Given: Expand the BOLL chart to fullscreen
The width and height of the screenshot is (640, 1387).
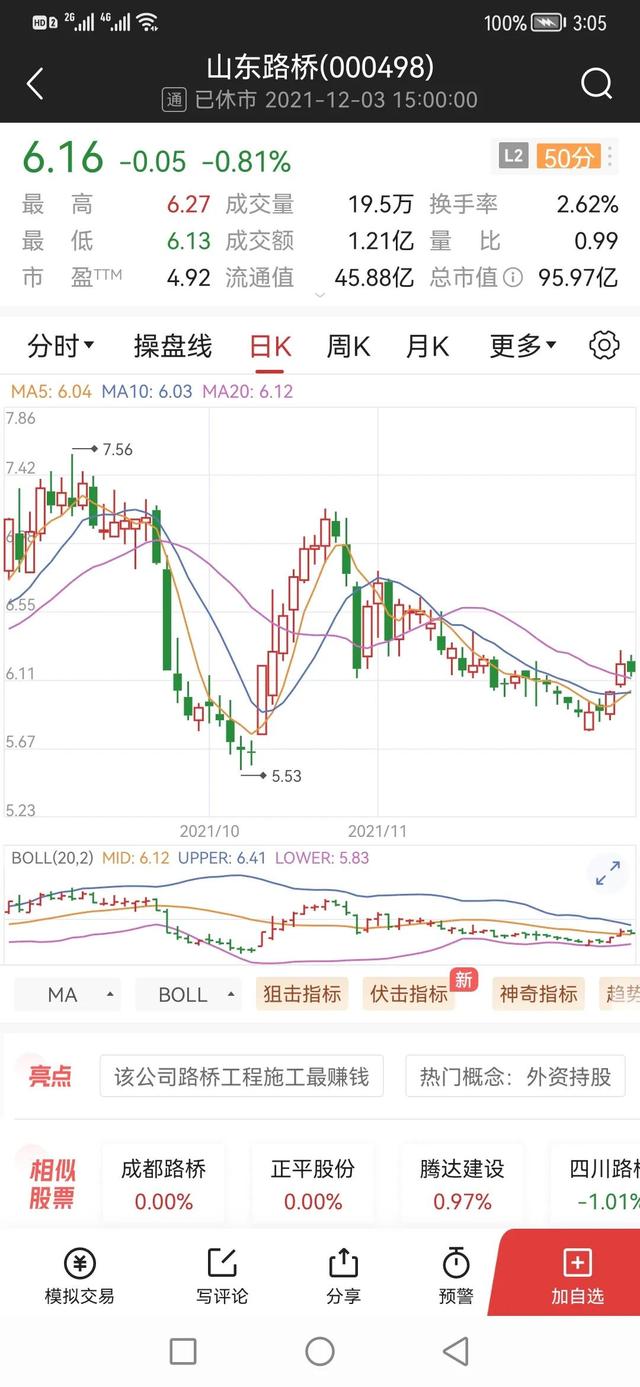Looking at the screenshot, I should [608, 873].
